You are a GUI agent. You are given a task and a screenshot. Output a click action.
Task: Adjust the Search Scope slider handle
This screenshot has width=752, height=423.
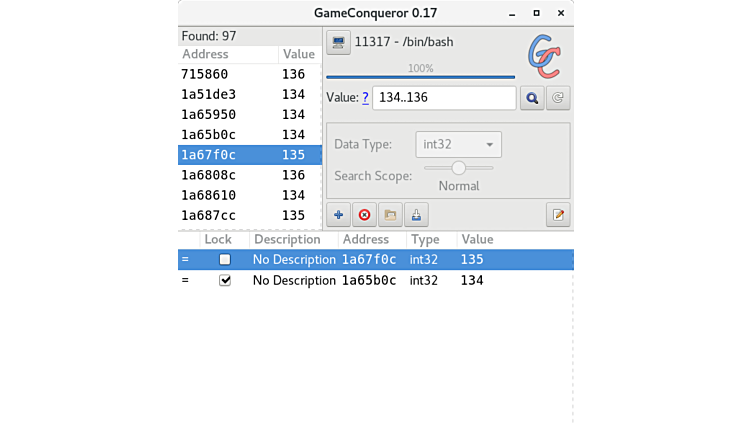click(458, 168)
